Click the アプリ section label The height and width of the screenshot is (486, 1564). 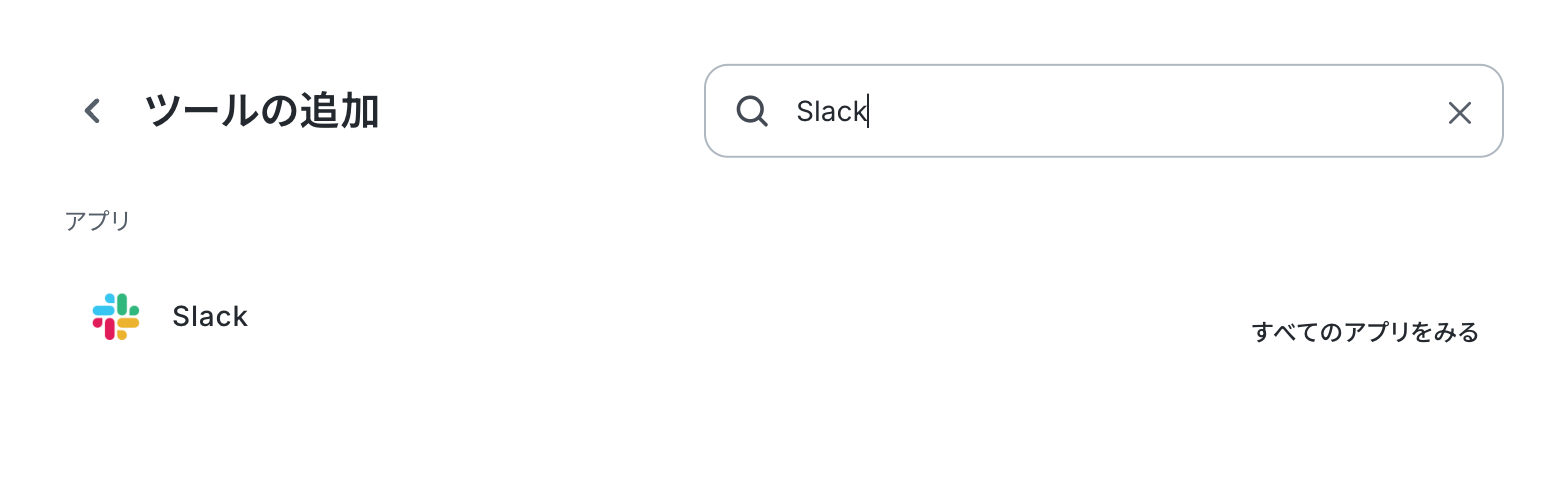(x=98, y=221)
